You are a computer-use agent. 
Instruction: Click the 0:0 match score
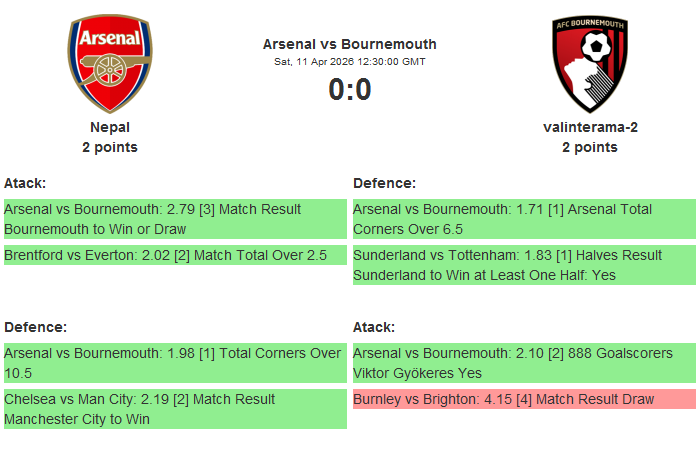[349, 90]
